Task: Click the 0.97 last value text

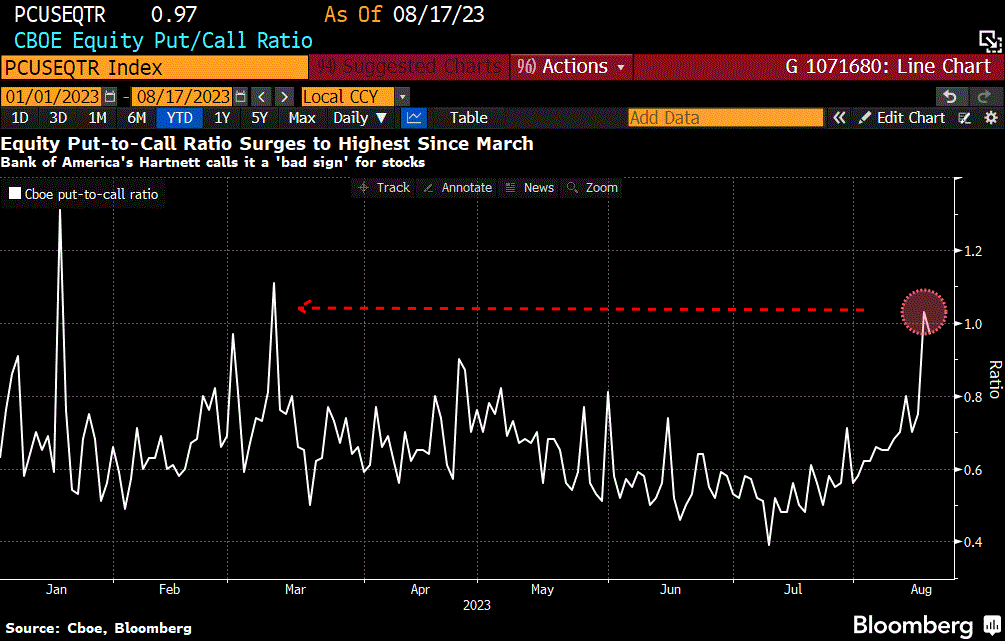Action: coord(174,14)
